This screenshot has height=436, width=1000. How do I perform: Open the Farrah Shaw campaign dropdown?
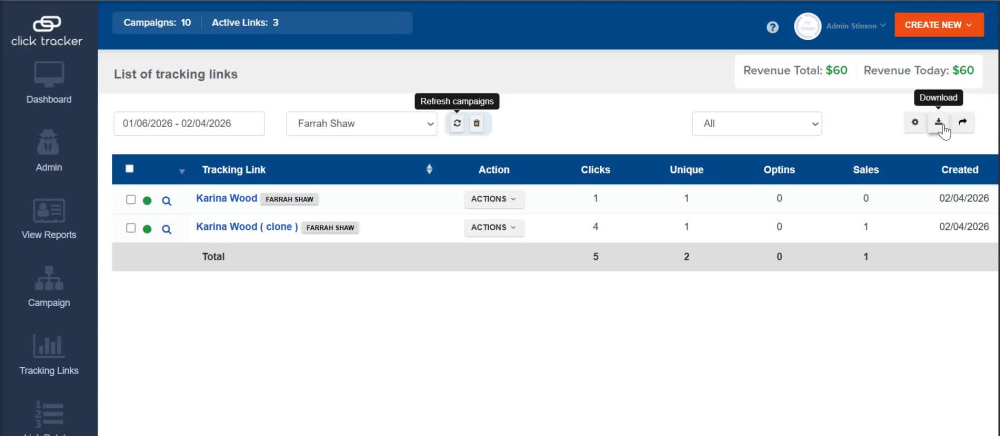tap(362, 124)
